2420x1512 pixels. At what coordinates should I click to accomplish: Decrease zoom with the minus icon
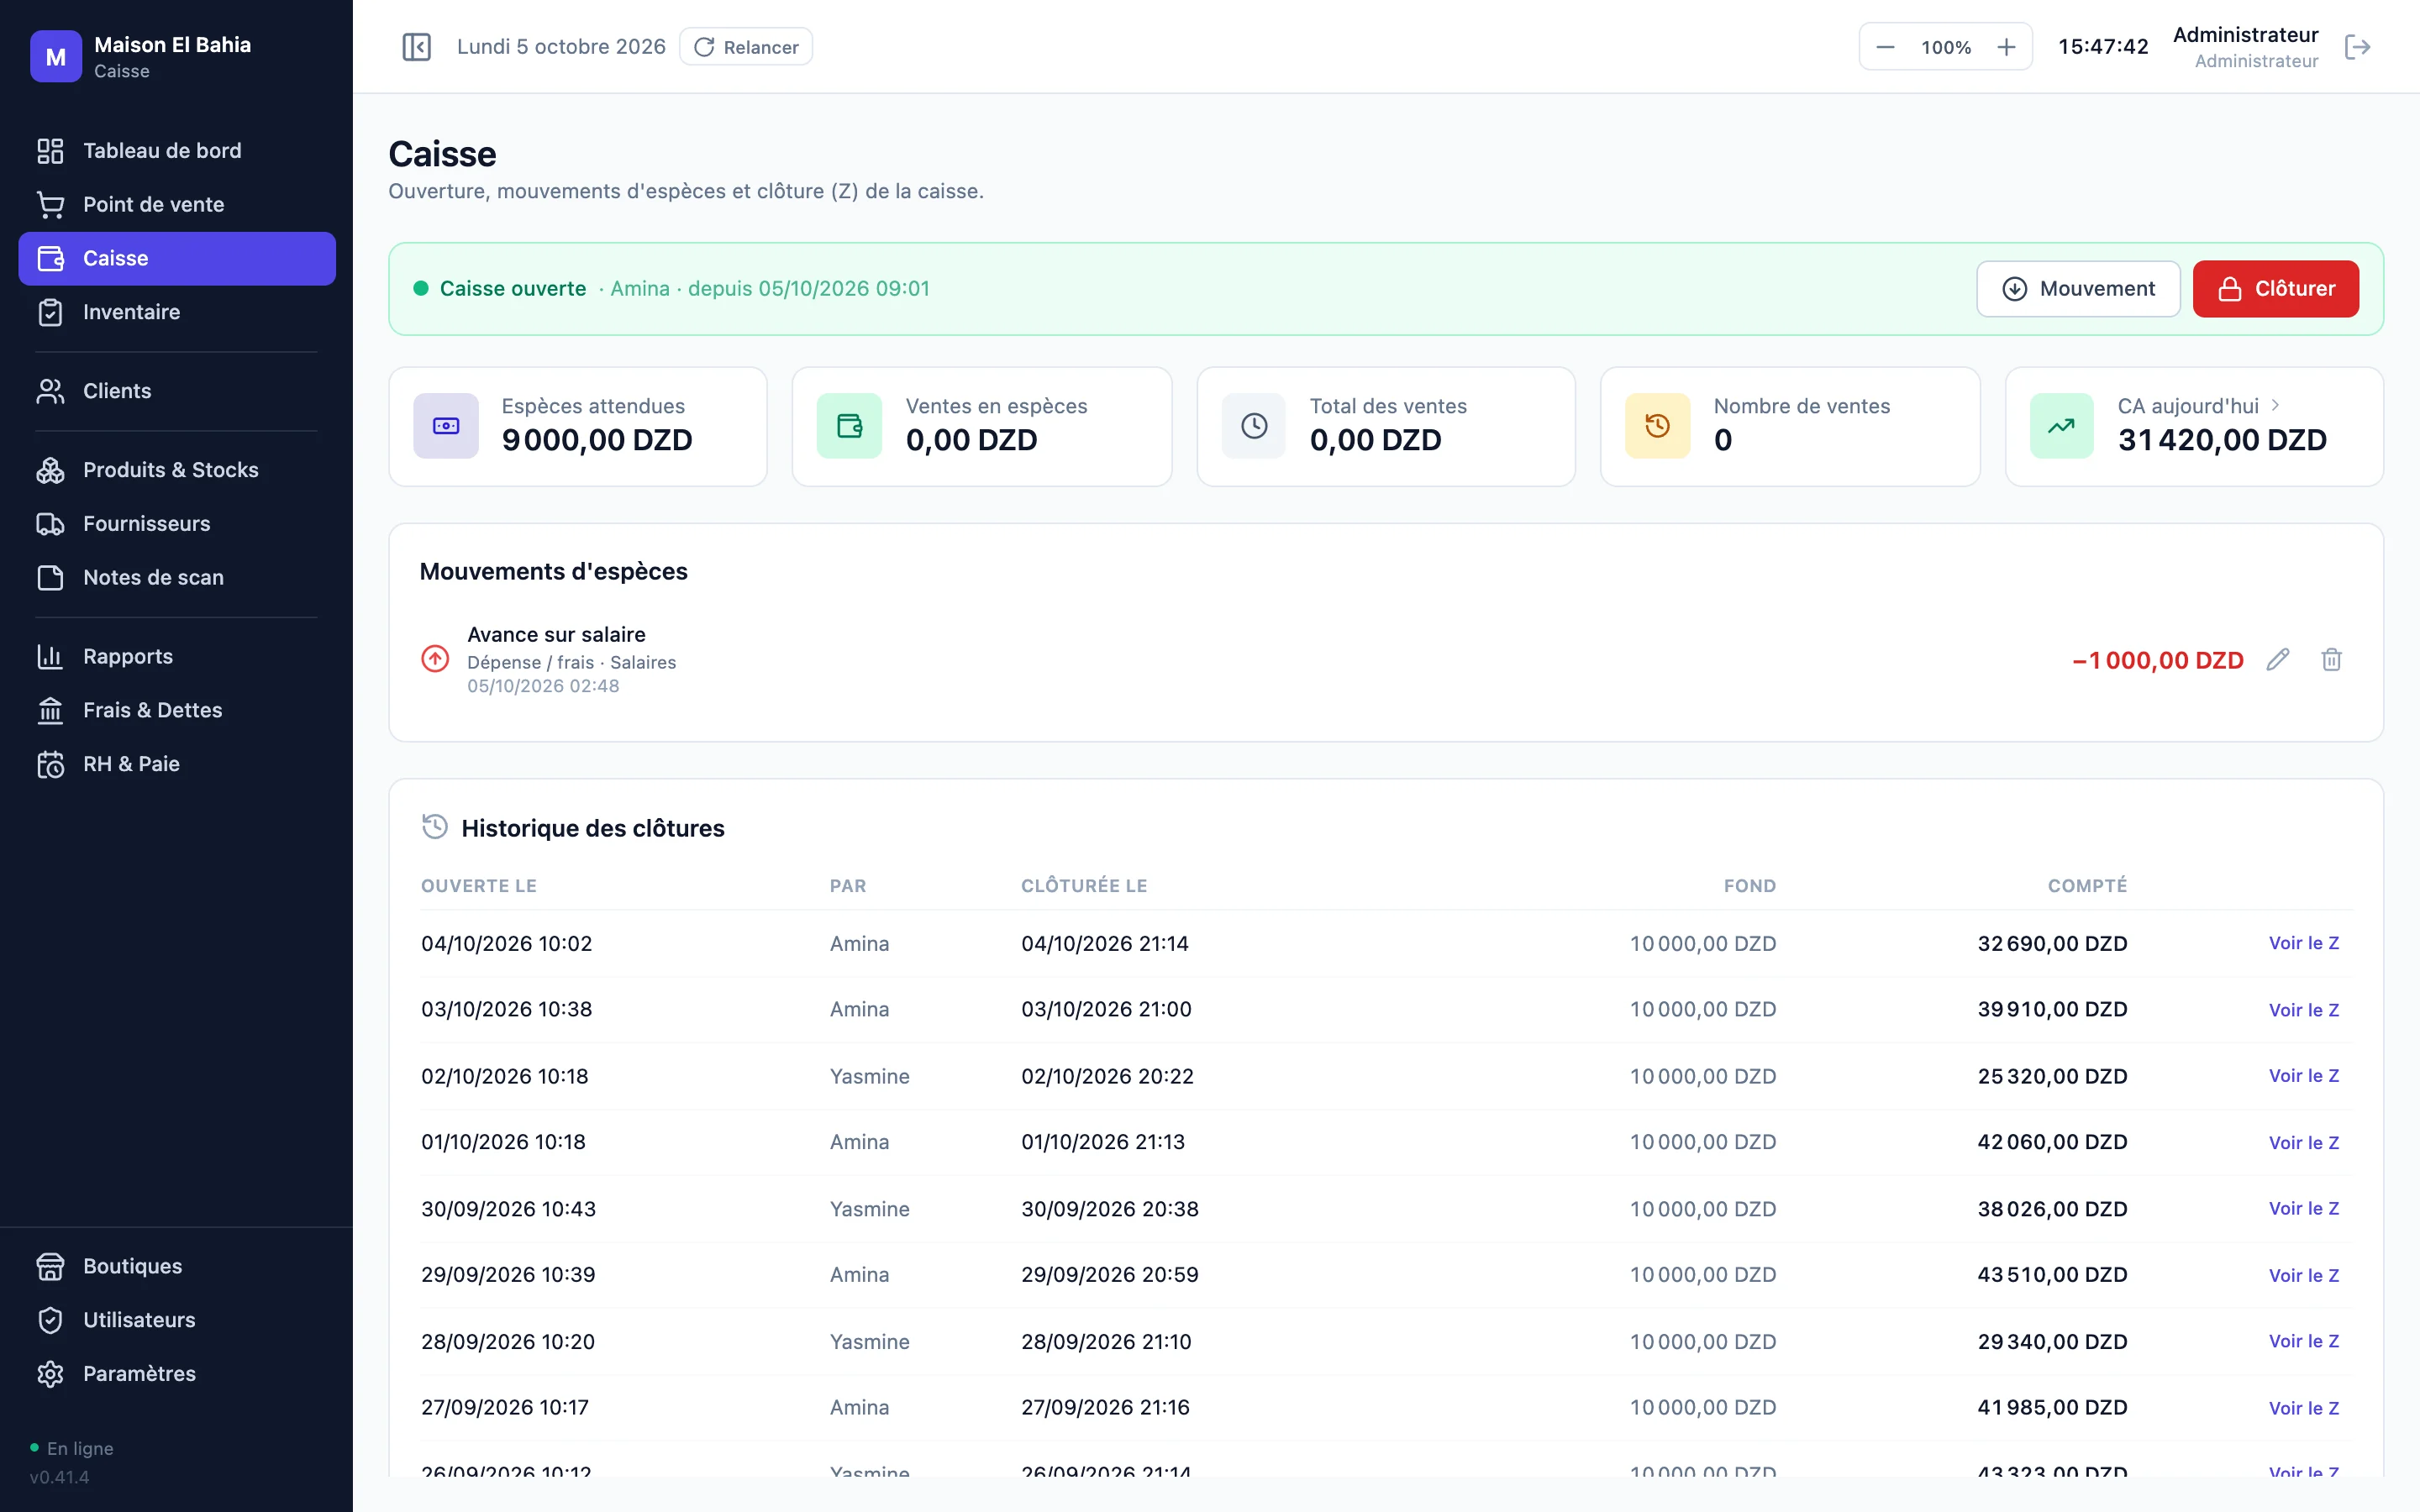click(1885, 47)
